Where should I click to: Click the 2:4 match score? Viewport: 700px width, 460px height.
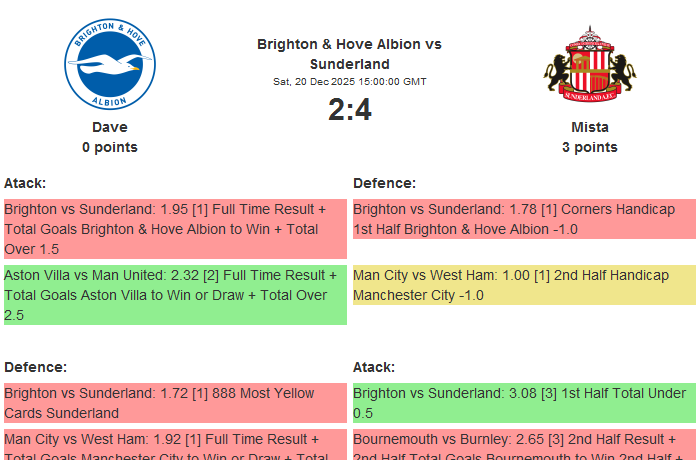pyautogui.click(x=349, y=110)
